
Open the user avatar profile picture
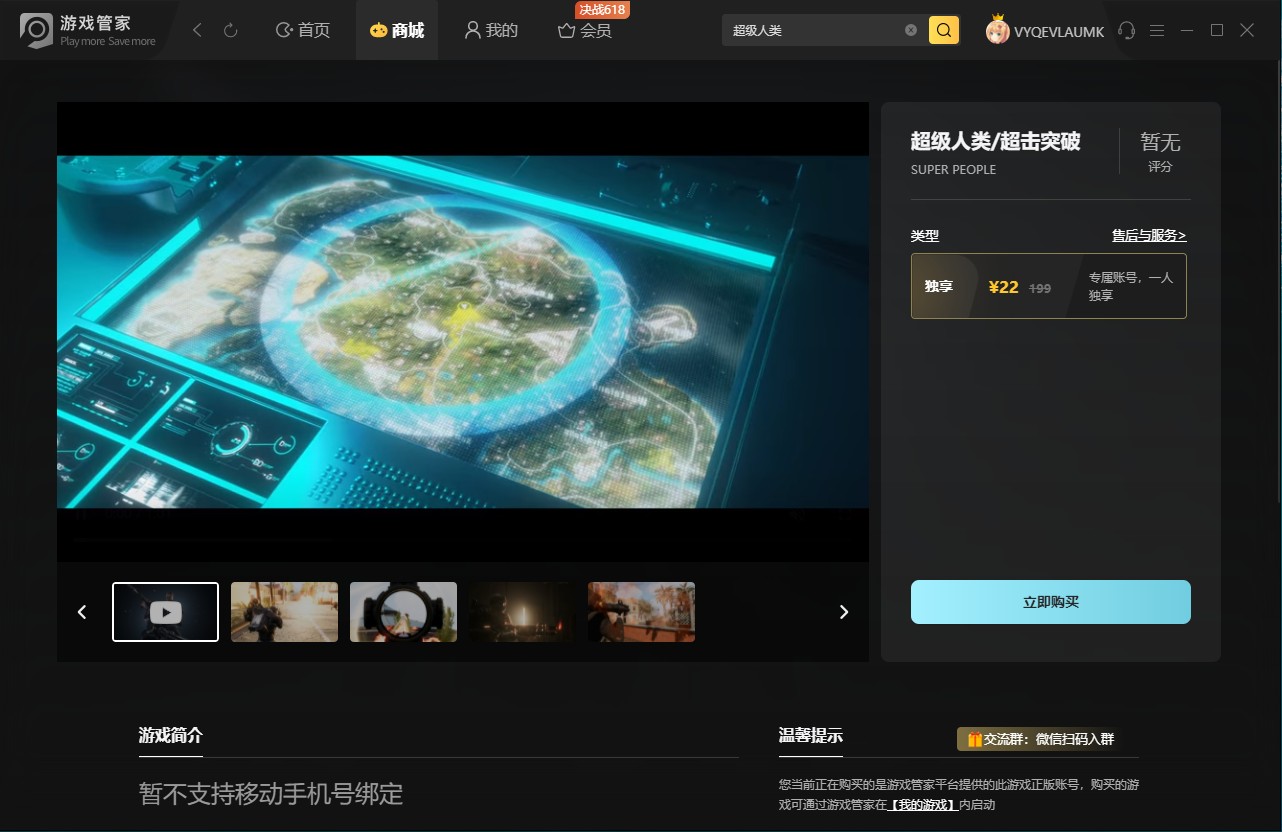[997, 31]
